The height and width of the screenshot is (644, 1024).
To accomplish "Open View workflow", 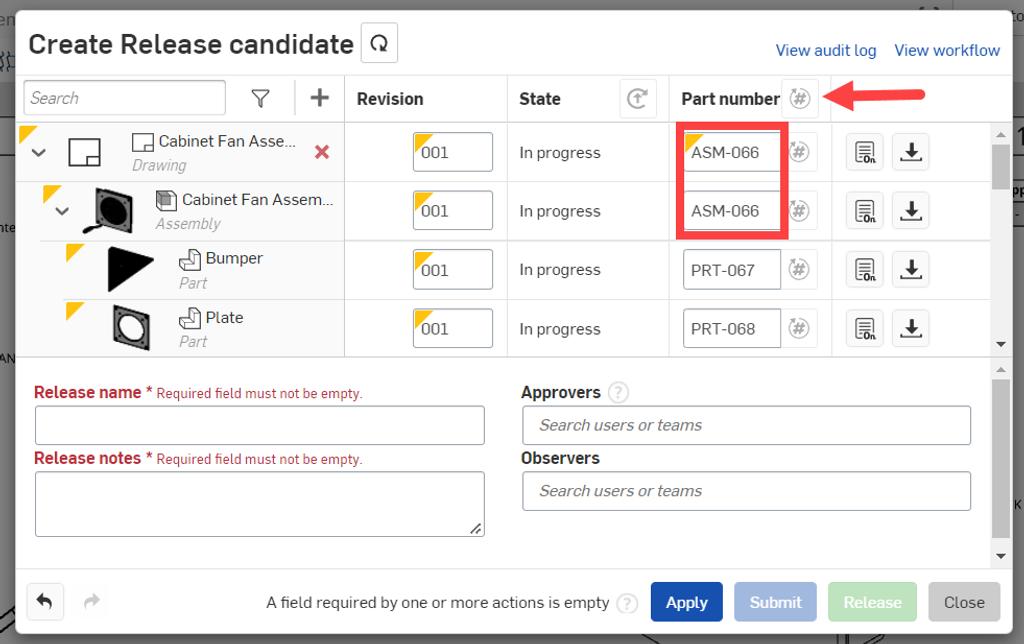I will pos(947,50).
